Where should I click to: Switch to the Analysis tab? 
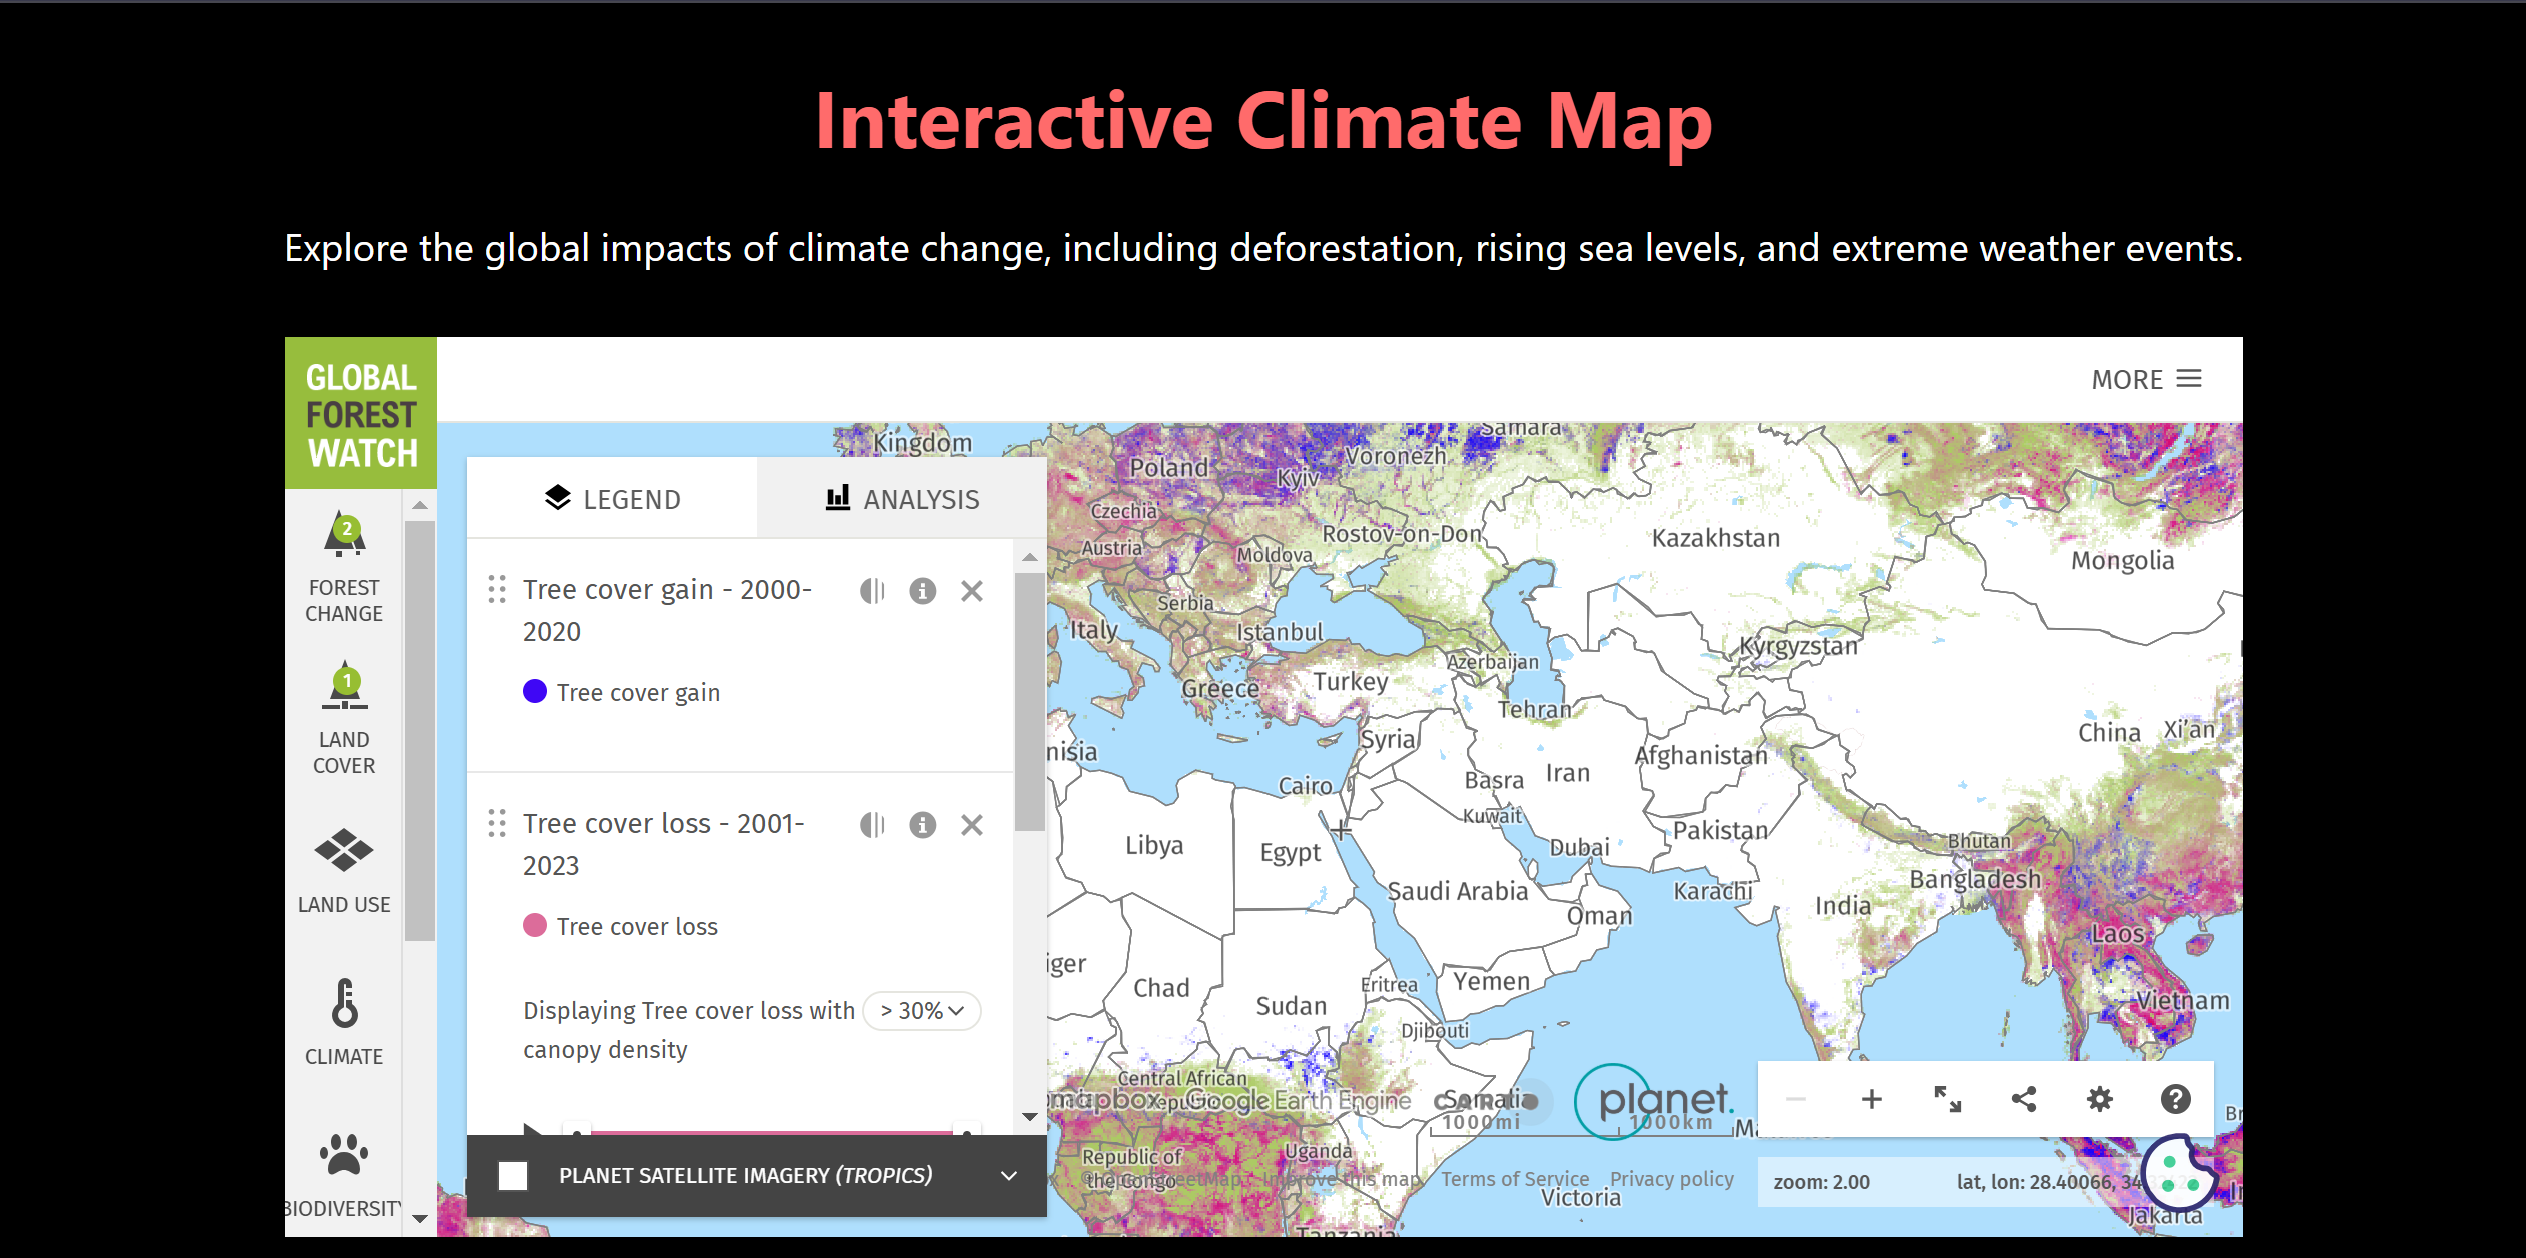coord(902,499)
